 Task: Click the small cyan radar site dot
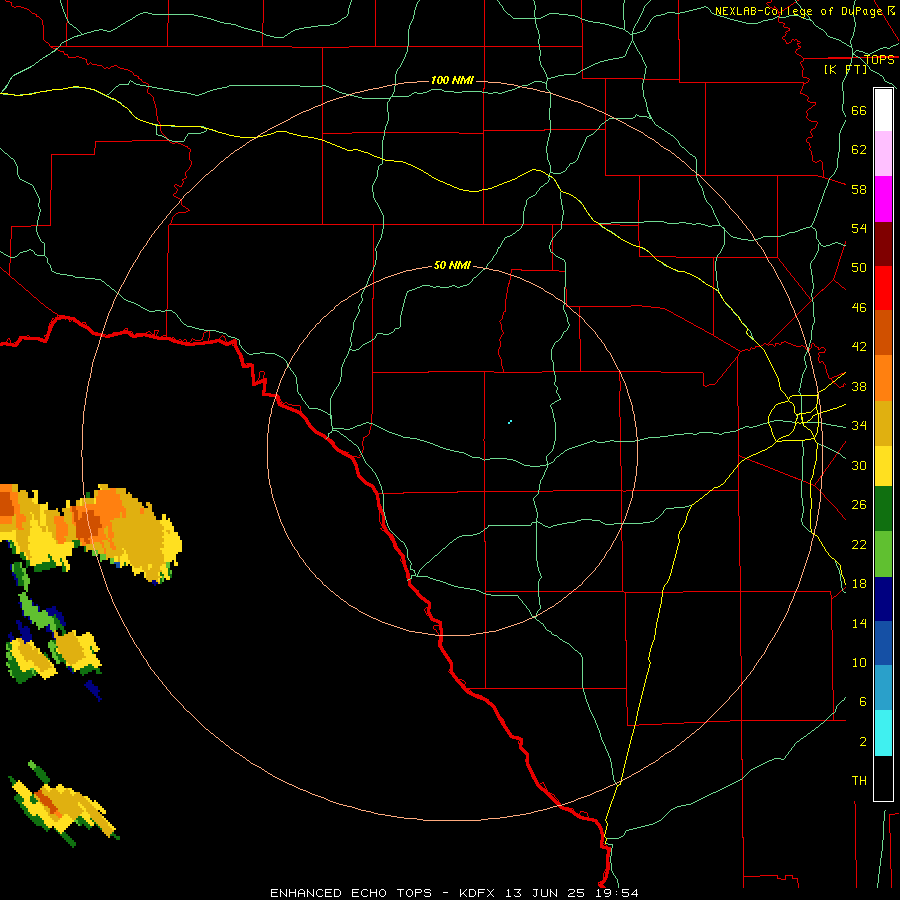click(510, 422)
